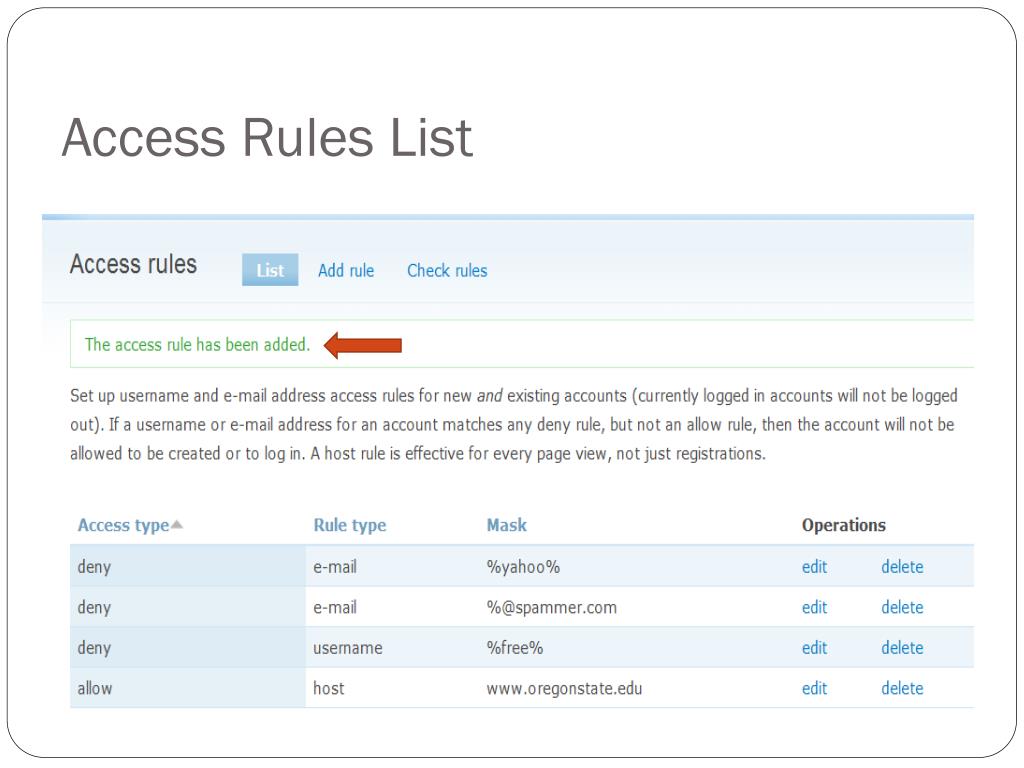
Task: Delete the %yahoo% deny rule
Action: point(902,567)
